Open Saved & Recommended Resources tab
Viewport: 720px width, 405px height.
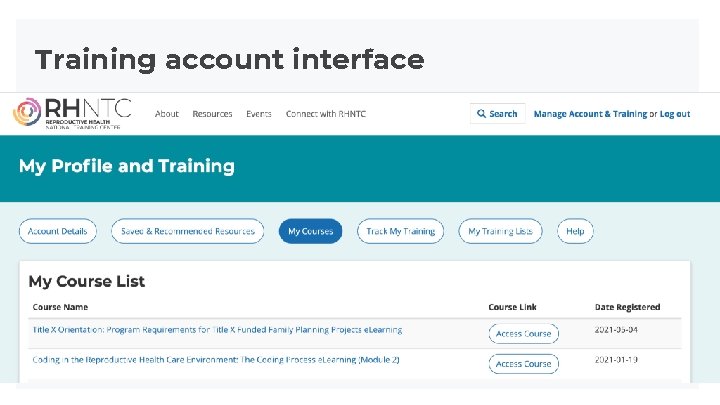(187, 231)
